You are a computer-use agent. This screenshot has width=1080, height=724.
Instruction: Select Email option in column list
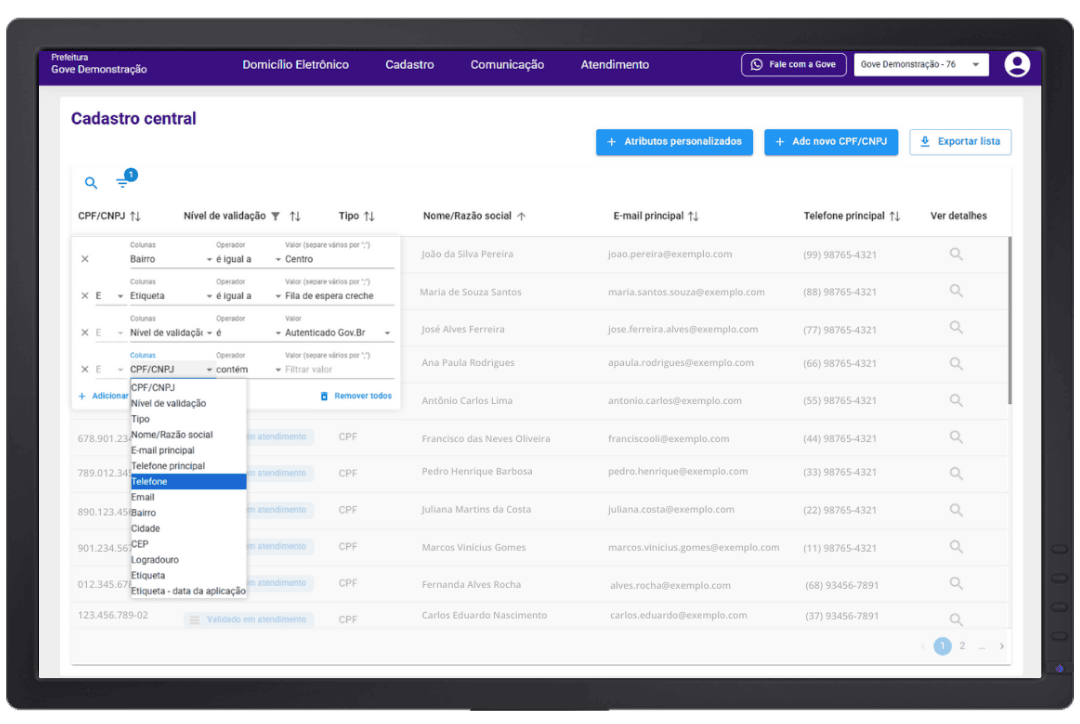188,497
